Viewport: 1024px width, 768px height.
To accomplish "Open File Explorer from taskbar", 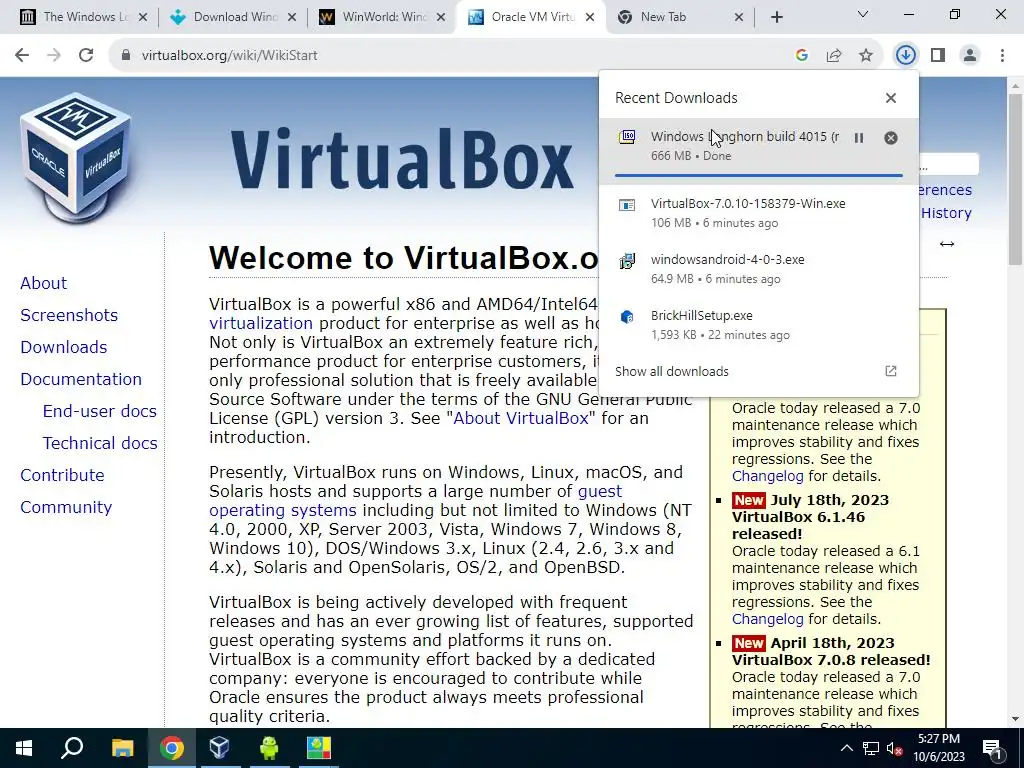I will (x=122, y=748).
